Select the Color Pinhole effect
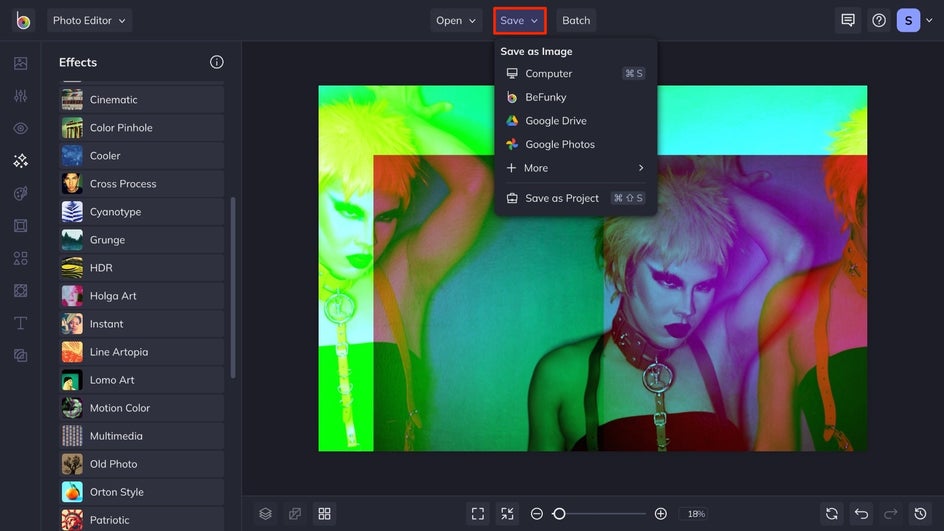Screen dimensions: 944x531 coord(142,128)
